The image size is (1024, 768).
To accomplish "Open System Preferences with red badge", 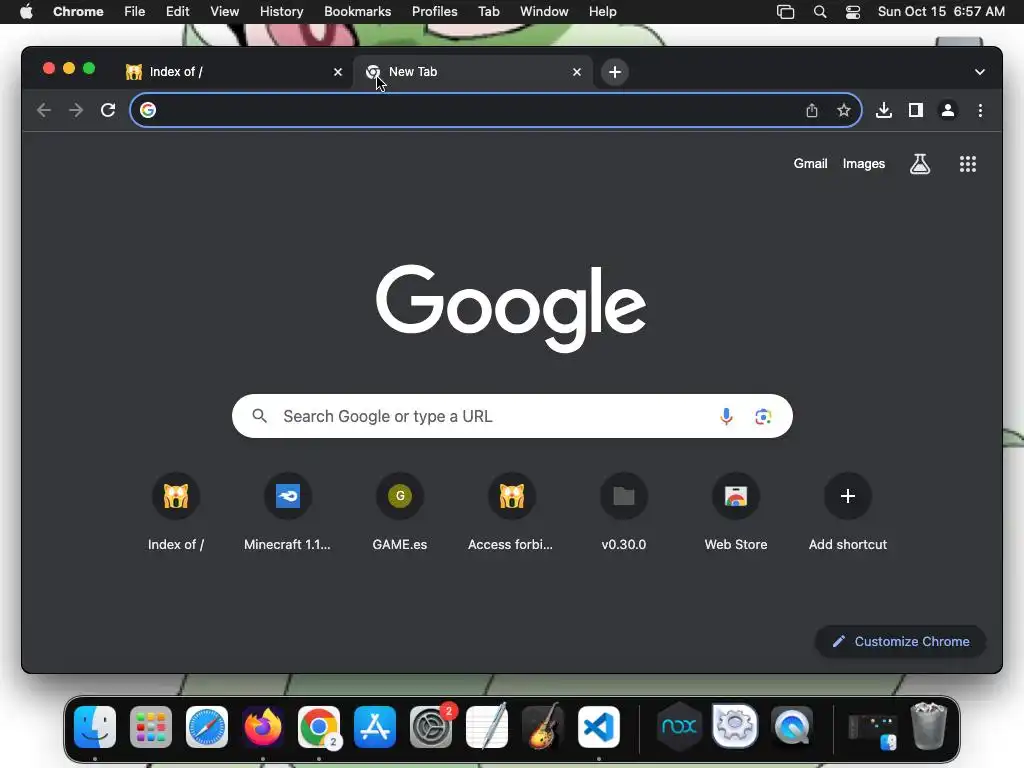I will coord(431,727).
